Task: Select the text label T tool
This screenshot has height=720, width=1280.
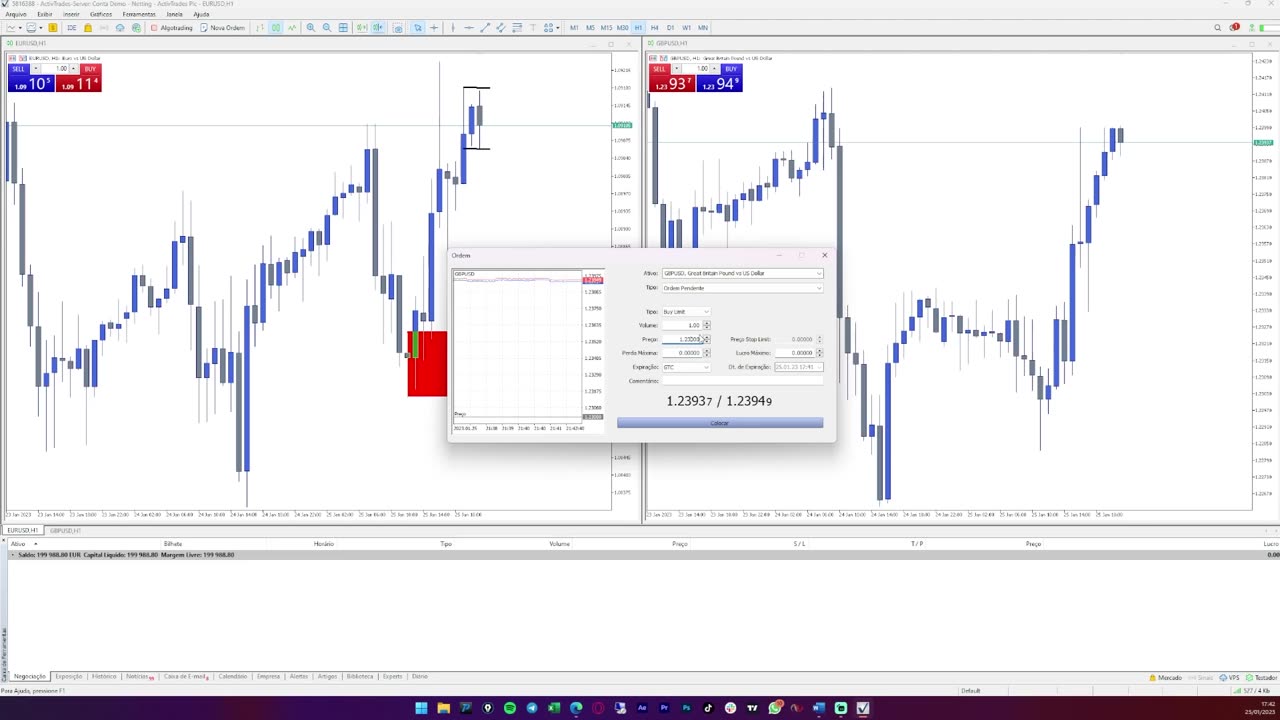Action: [533, 28]
